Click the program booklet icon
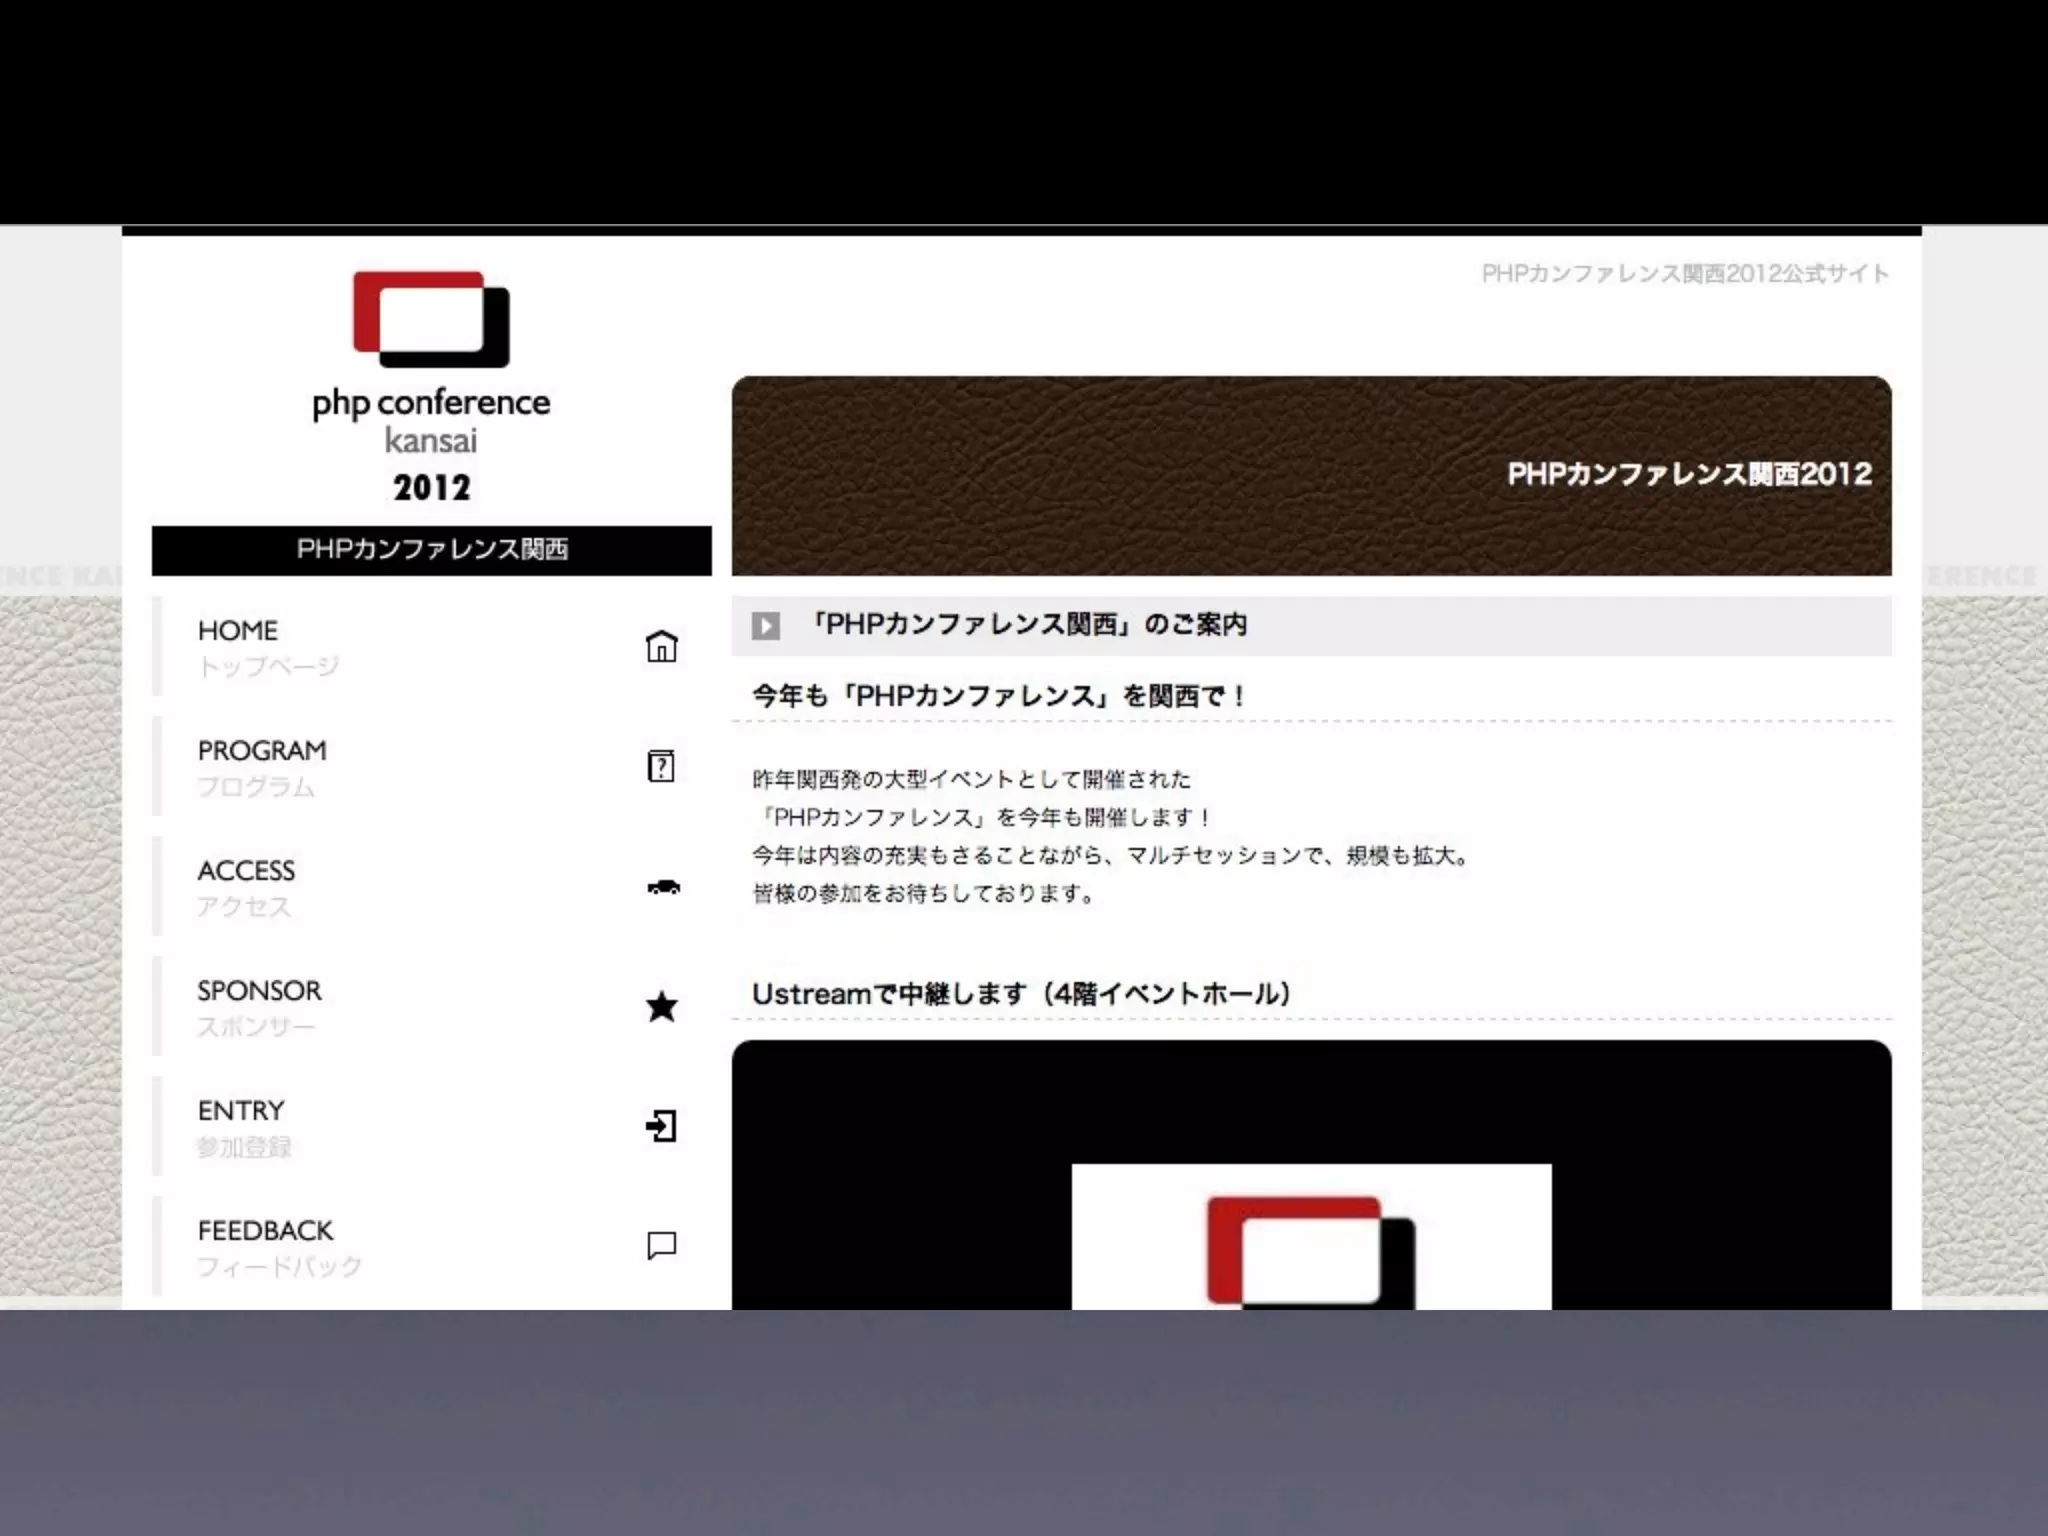2048x1536 pixels. click(661, 766)
